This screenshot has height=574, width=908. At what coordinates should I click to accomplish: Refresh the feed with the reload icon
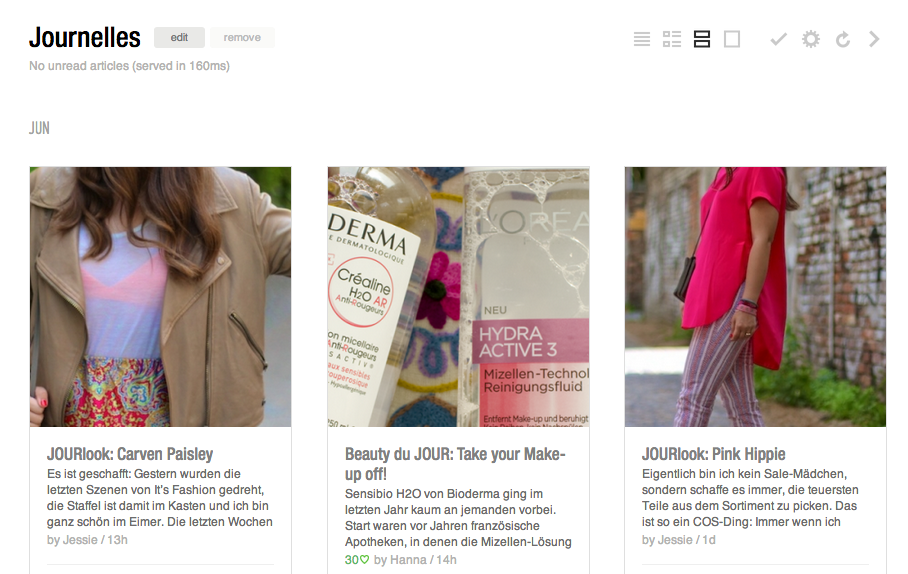coord(843,39)
